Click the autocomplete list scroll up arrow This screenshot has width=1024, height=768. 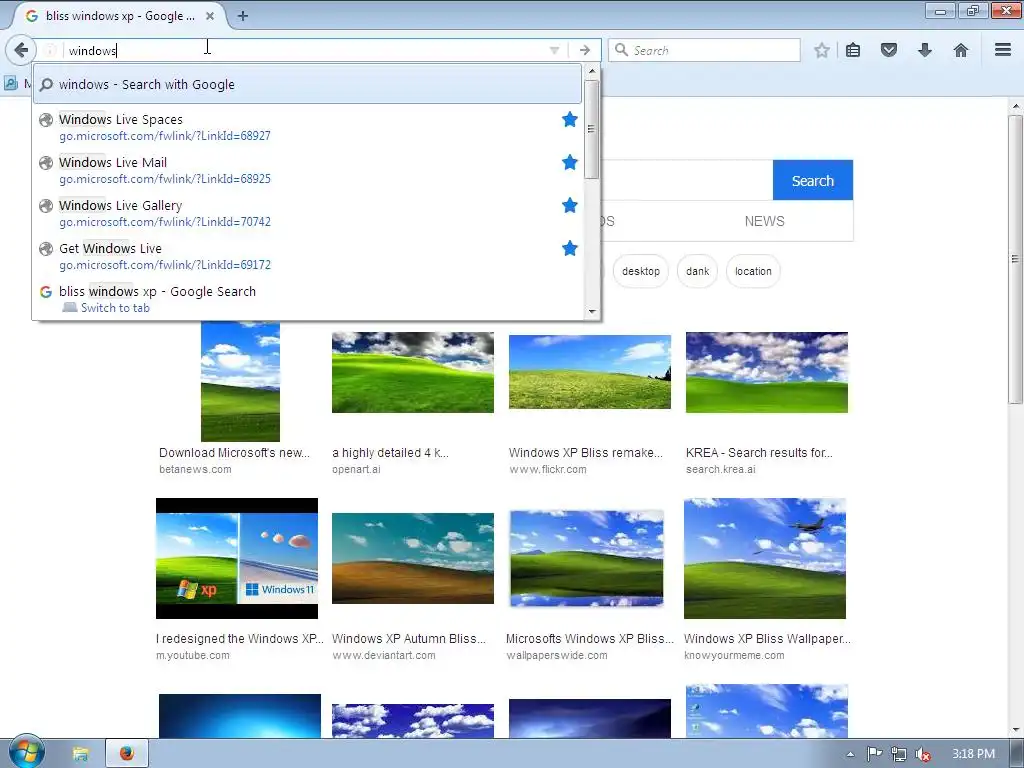[592, 71]
